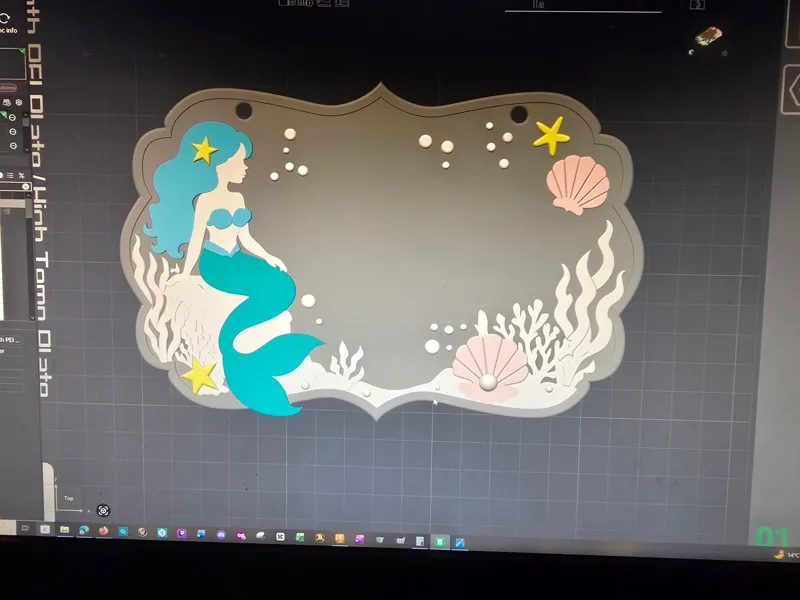Screen dimensions: 800x600
Task: Open the purple Twitch icon in taskbar
Action: point(182,534)
